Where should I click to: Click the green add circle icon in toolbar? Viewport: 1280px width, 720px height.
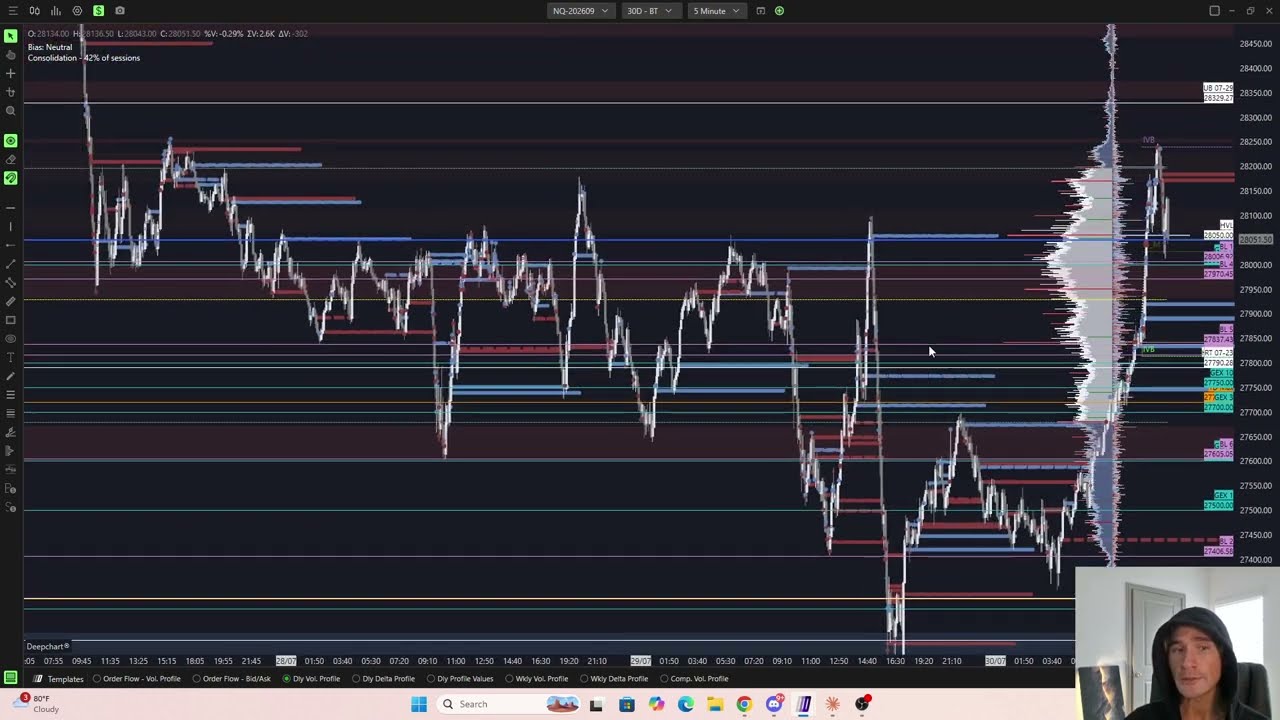point(779,11)
